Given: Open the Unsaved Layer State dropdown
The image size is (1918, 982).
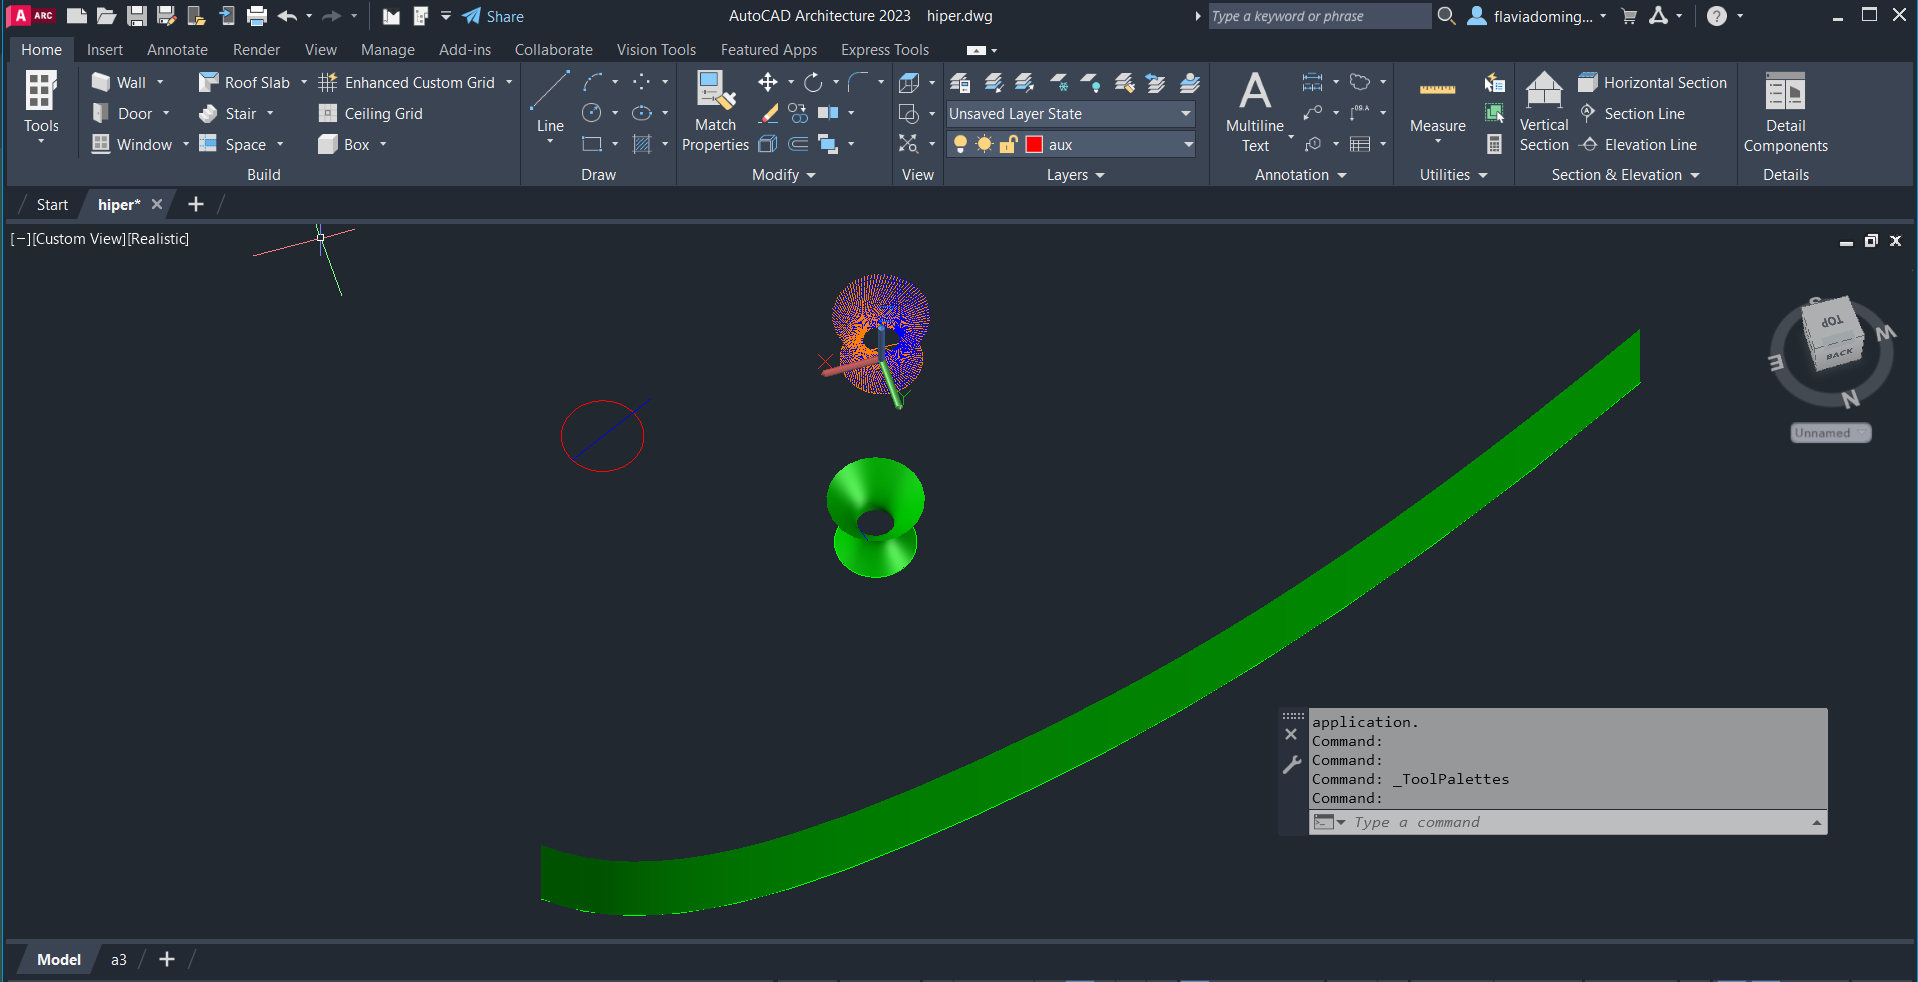Looking at the screenshot, I should coord(1070,114).
